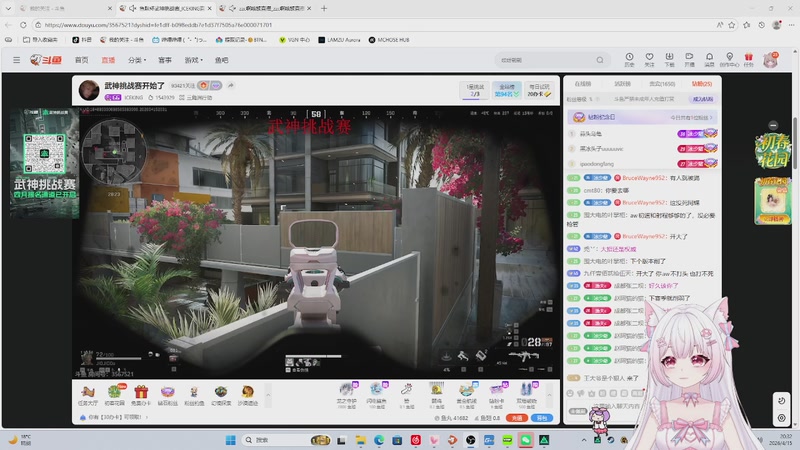Expand the activity icons list arrow
This screenshot has height=450, width=800.
268,395
